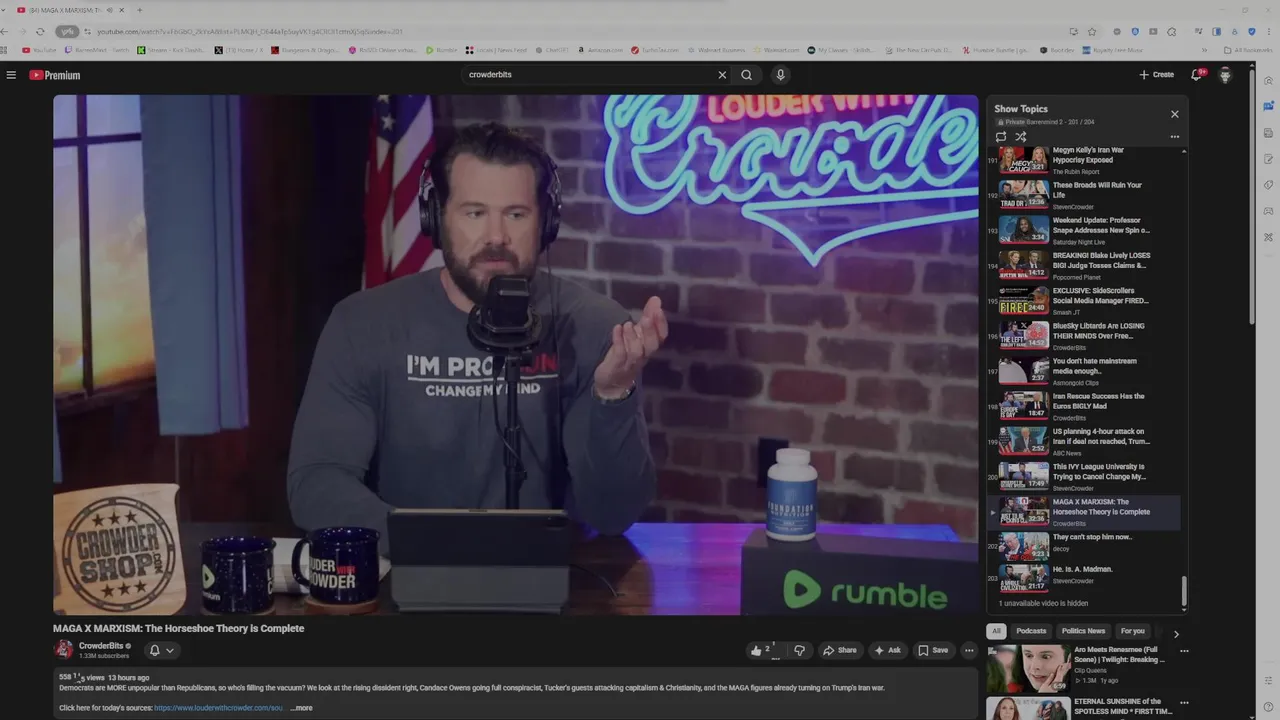Play 'Weekend Update: Professor Snape' video
The height and width of the screenshot is (720, 1280).
1085,230
